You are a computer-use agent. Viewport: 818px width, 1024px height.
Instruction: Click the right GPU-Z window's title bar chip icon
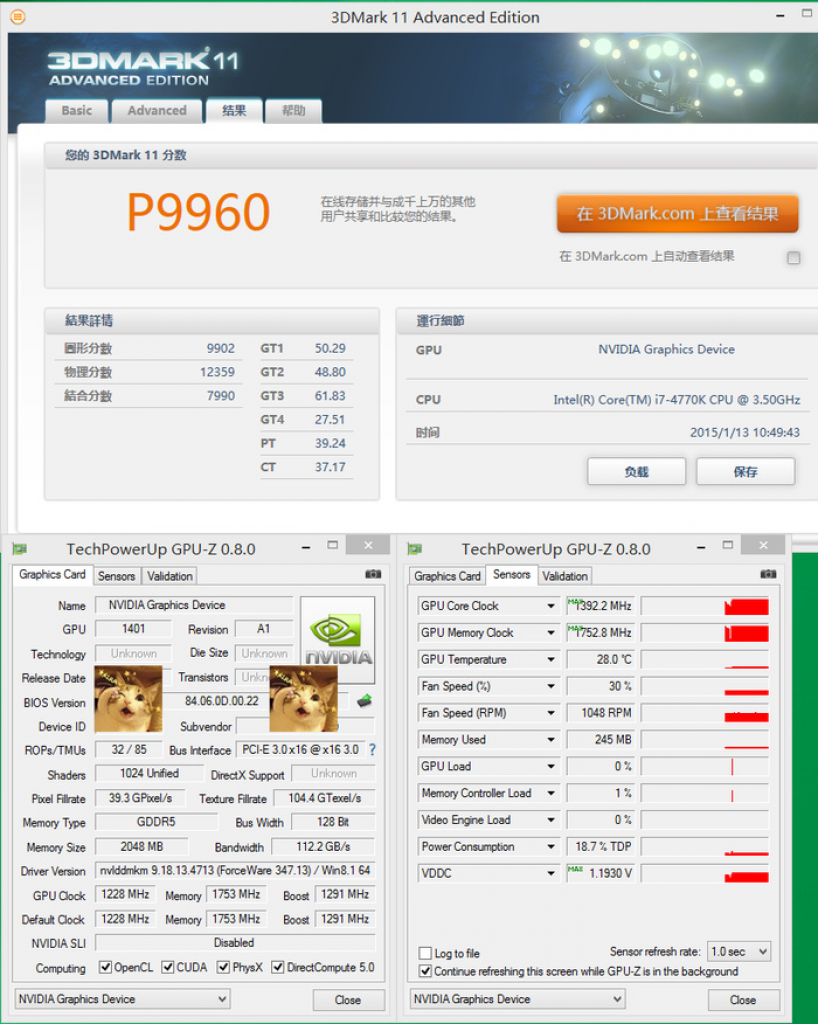(415, 549)
